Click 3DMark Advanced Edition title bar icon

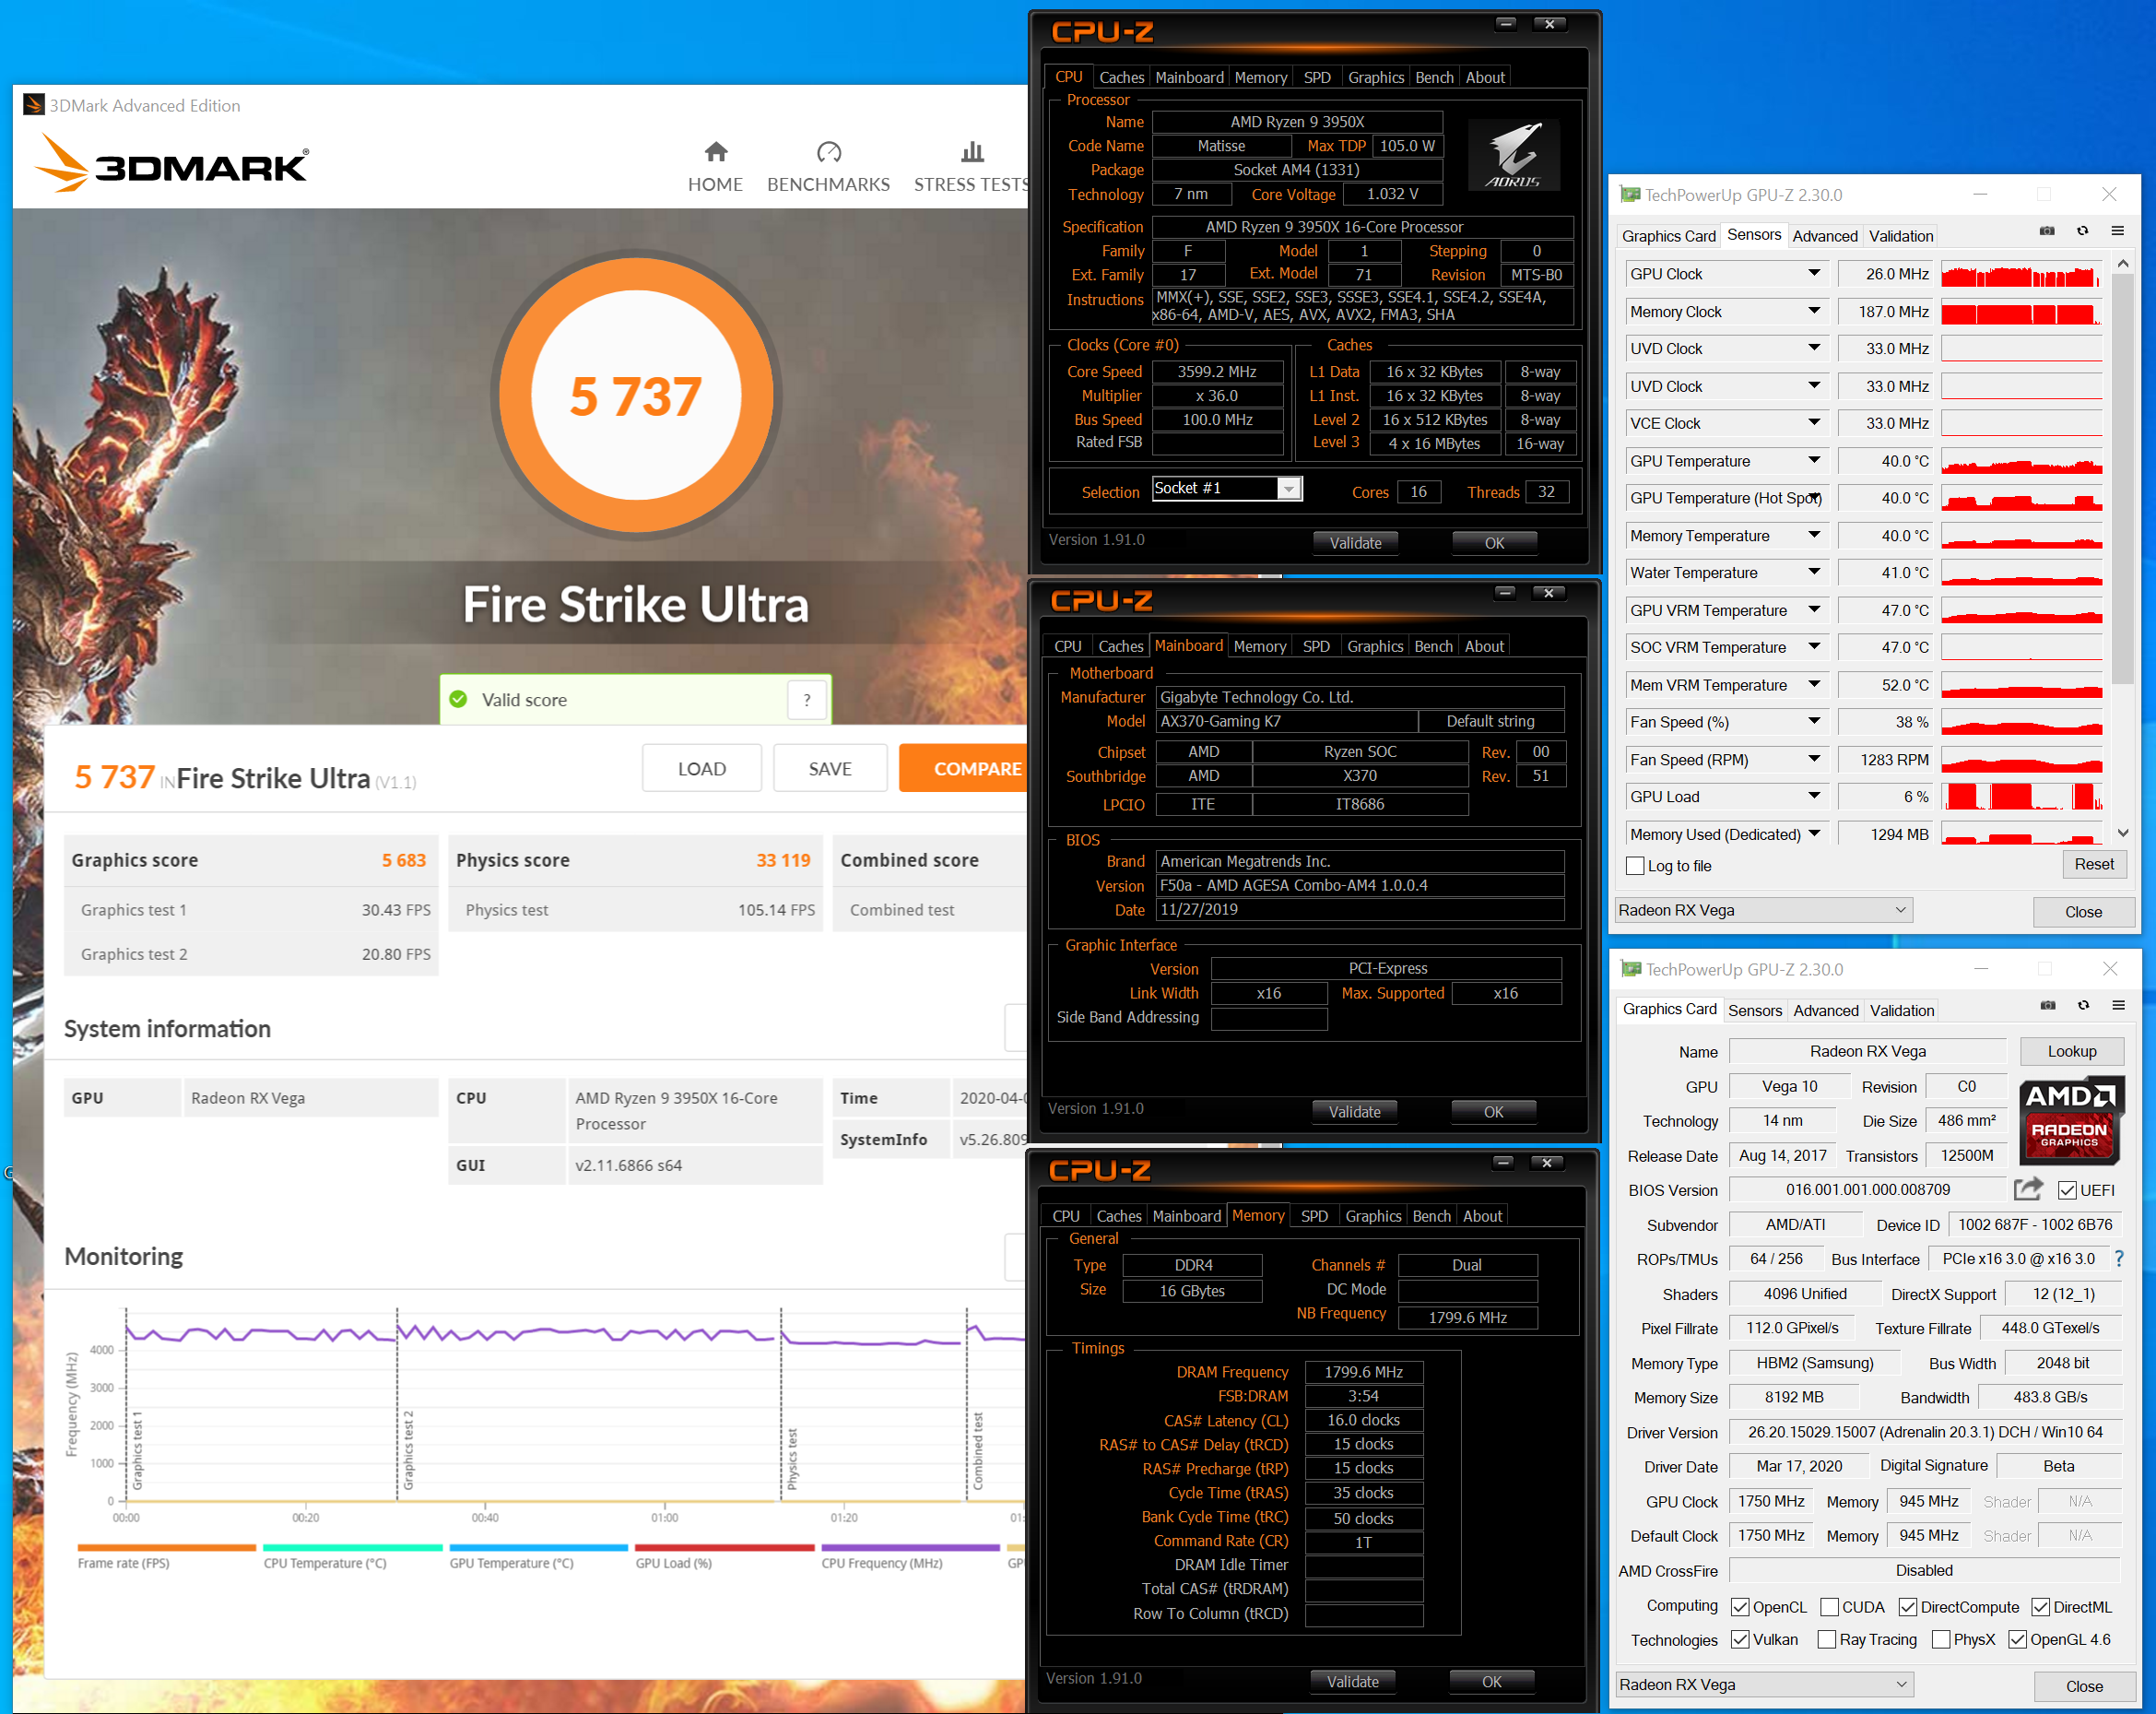coord(34,105)
